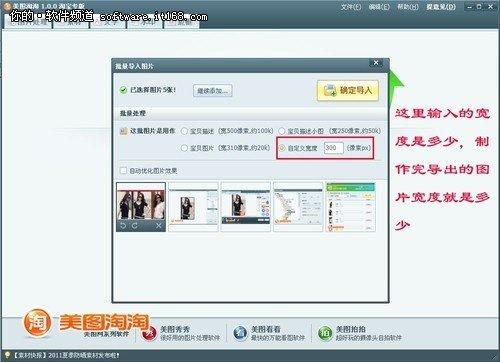The height and width of the screenshot is (362, 500).
Task: Enable 自动优化图片效果 auto optimize checkbox
Action: [x=123, y=171]
